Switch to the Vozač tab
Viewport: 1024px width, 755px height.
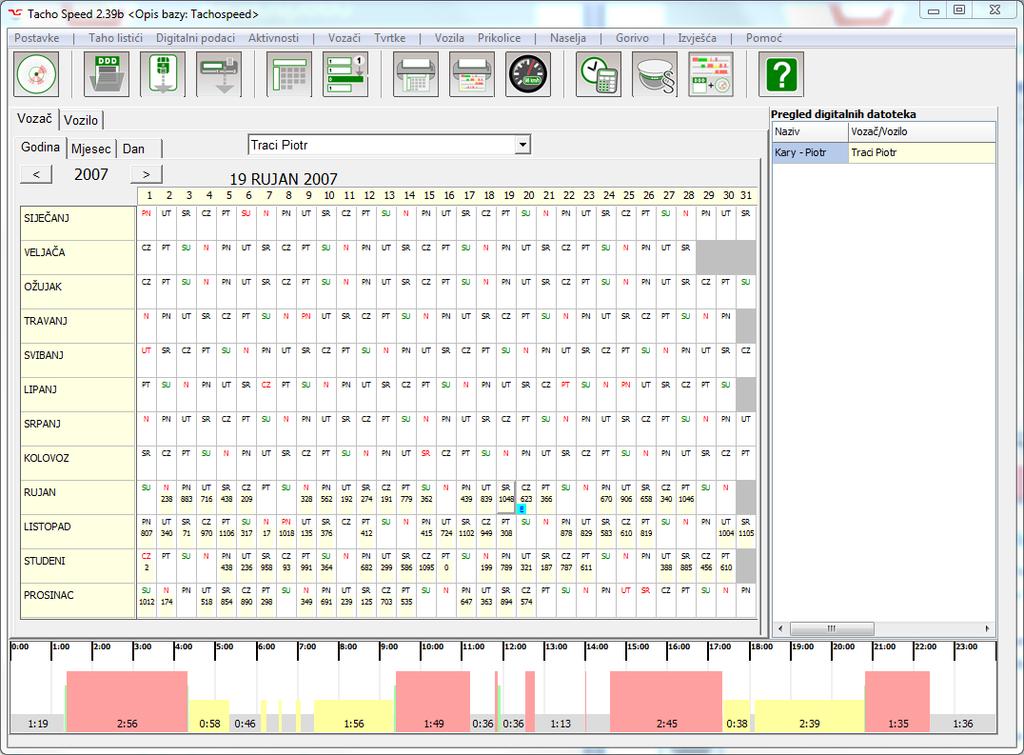(35, 119)
